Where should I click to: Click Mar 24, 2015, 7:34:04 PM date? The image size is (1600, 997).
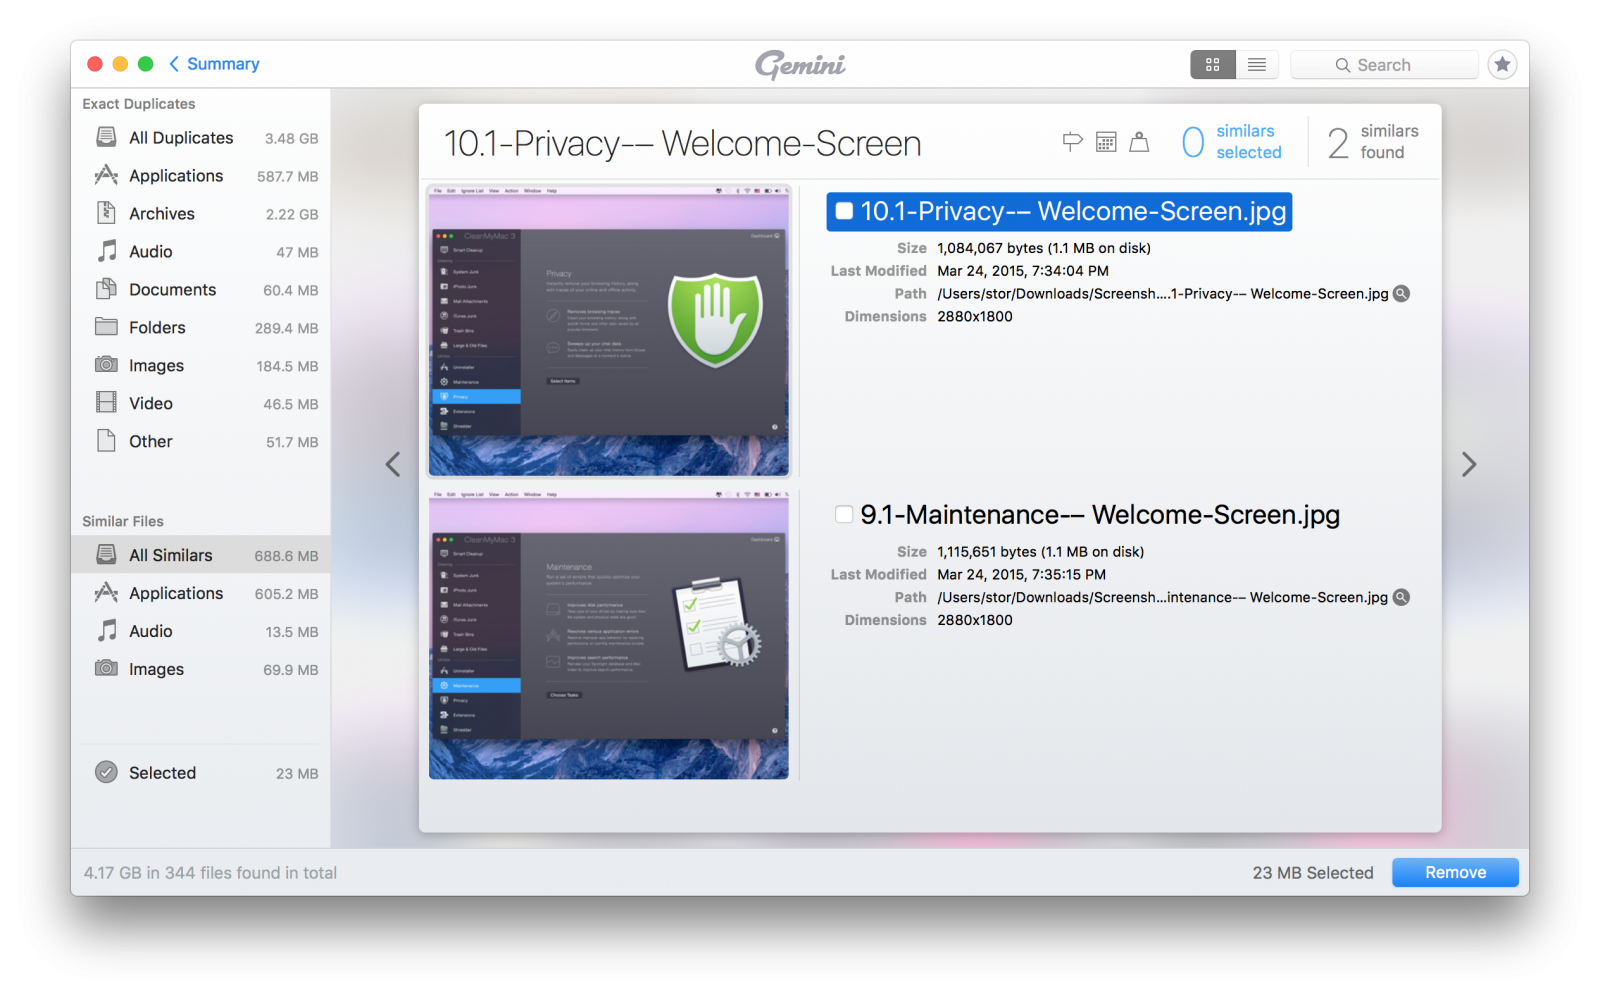tap(1023, 271)
